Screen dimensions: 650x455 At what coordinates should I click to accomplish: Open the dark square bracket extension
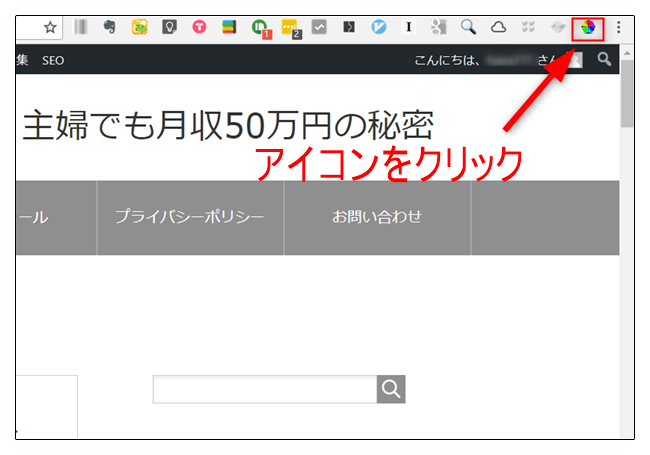click(349, 27)
